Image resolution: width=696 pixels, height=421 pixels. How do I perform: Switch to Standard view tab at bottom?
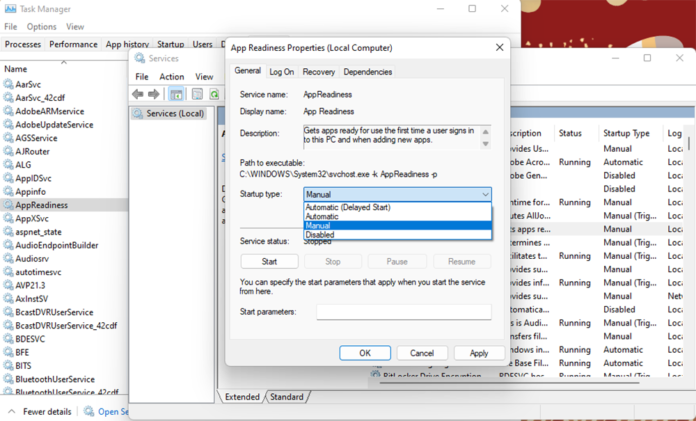286,397
